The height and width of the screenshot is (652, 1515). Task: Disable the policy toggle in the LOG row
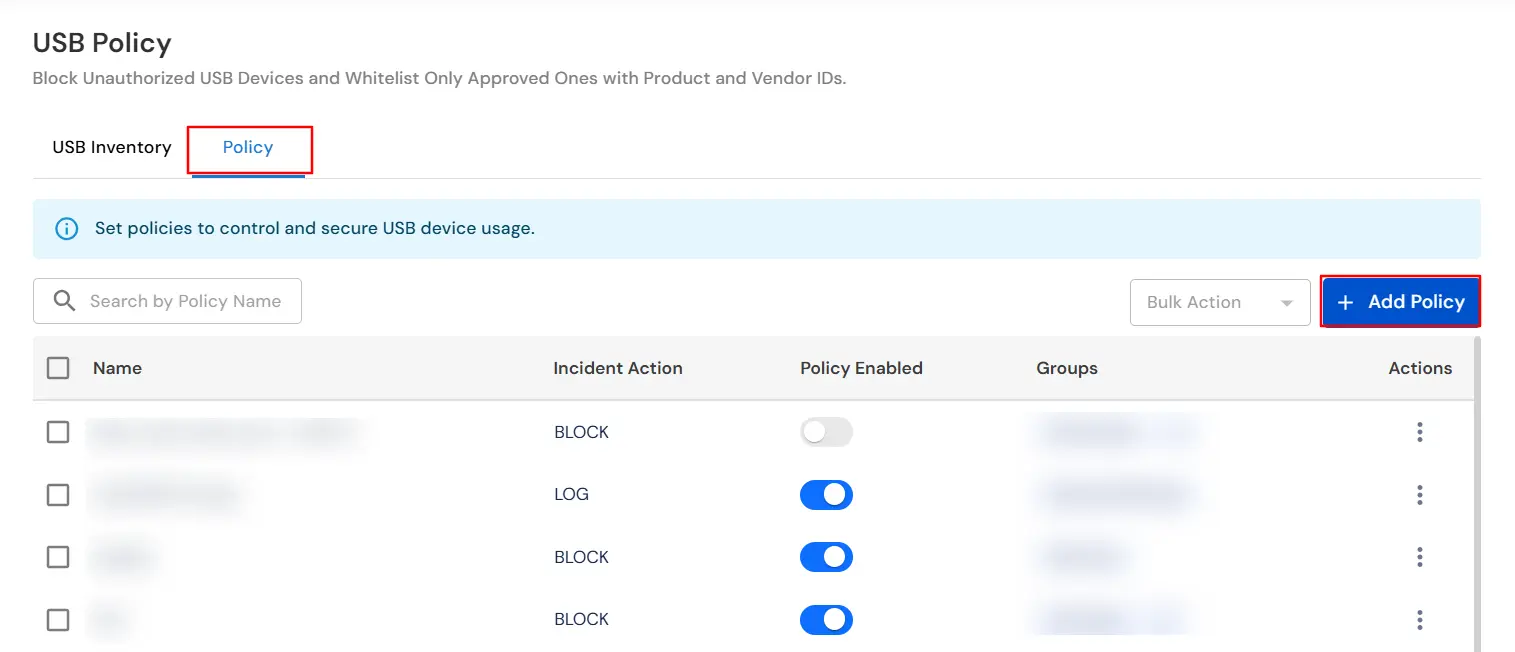(826, 495)
